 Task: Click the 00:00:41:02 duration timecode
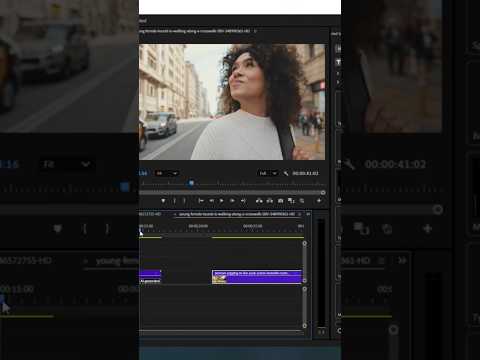coord(305,173)
